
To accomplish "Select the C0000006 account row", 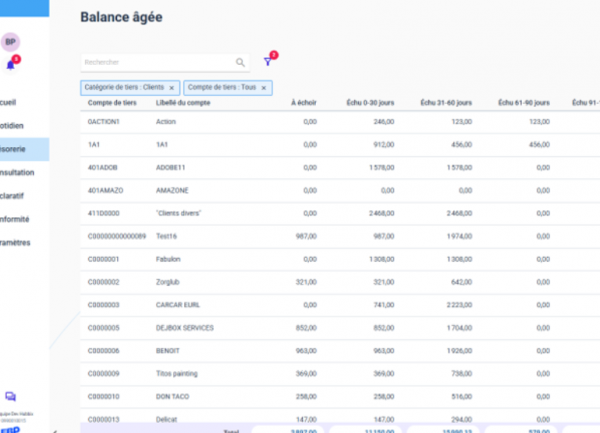I will point(340,351).
